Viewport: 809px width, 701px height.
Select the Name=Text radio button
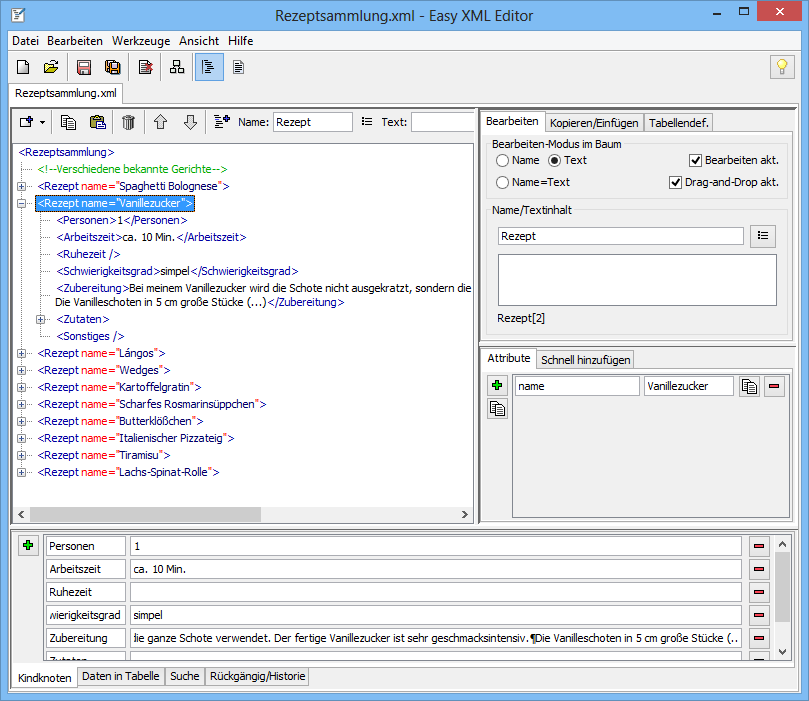pyautogui.click(x=503, y=182)
